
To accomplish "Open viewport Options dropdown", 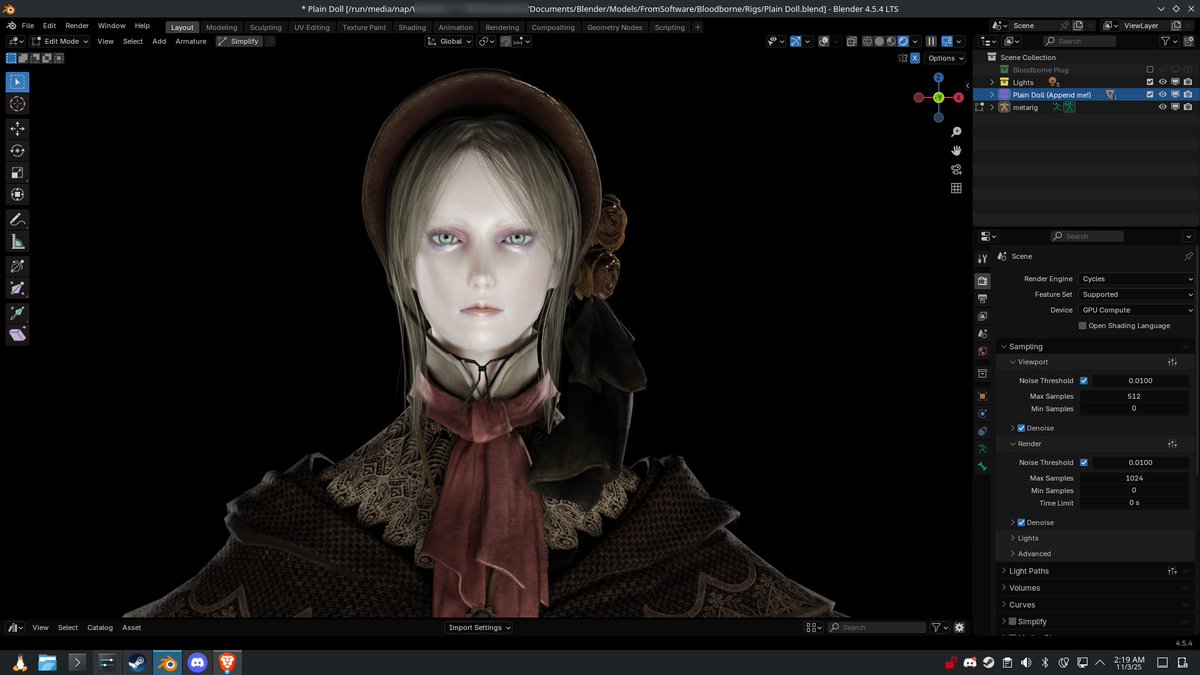I will click(x=946, y=58).
